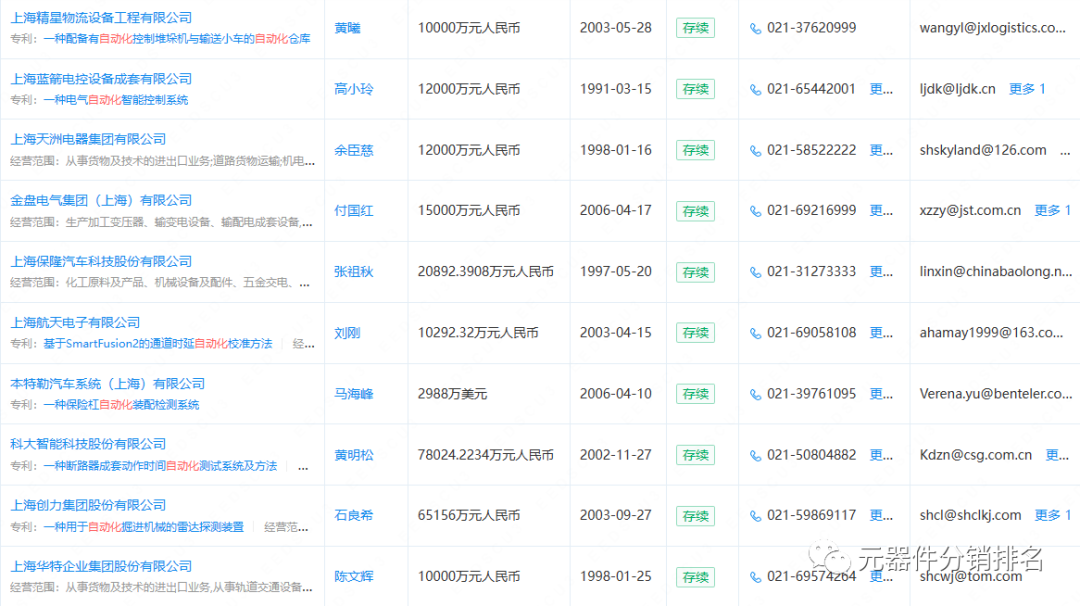Show more emails next to Kdzn@csg.com.cn
Screen dimensions: 1080x606
coord(1057,454)
